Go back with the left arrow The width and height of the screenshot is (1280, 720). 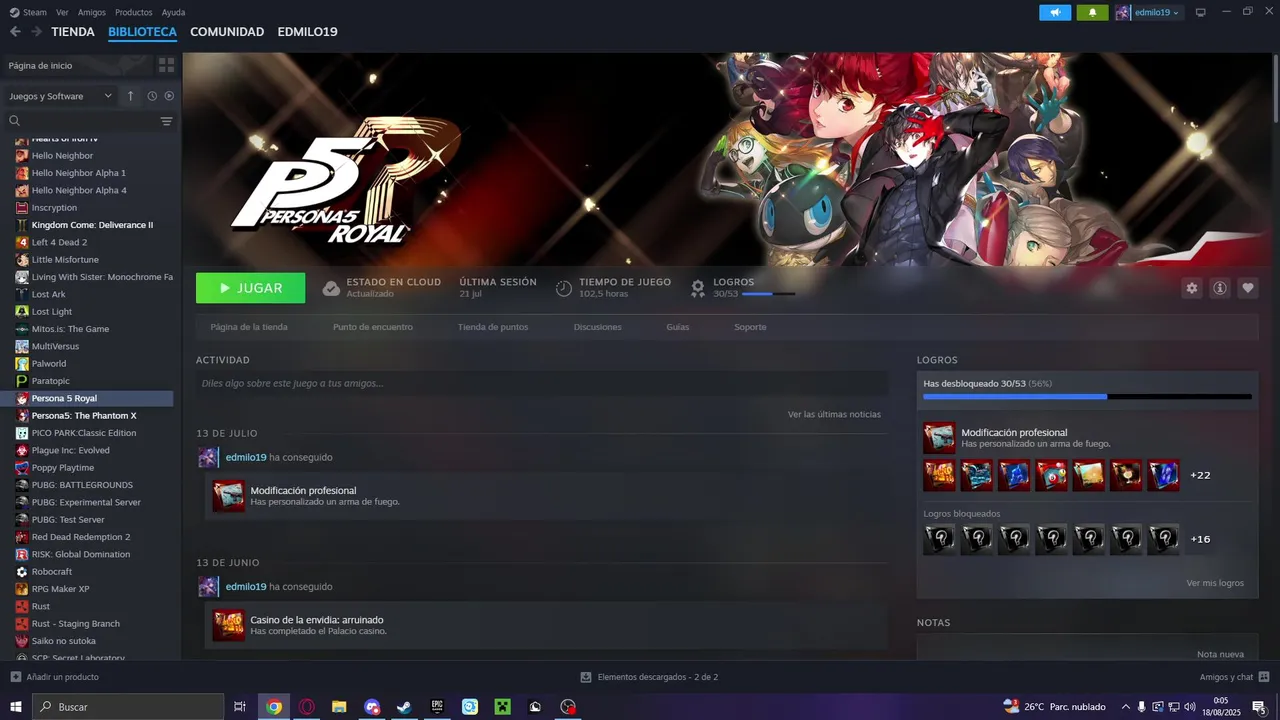coord(15,32)
